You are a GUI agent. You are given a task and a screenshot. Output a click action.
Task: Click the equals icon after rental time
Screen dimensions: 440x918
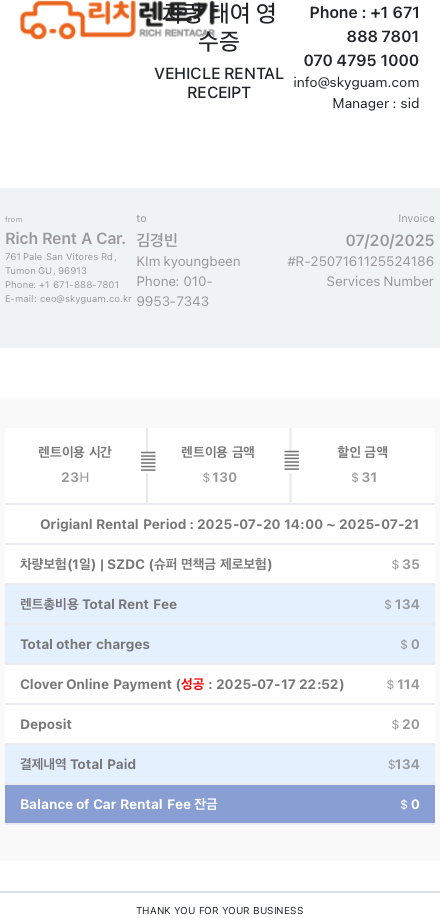pos(149,461)
